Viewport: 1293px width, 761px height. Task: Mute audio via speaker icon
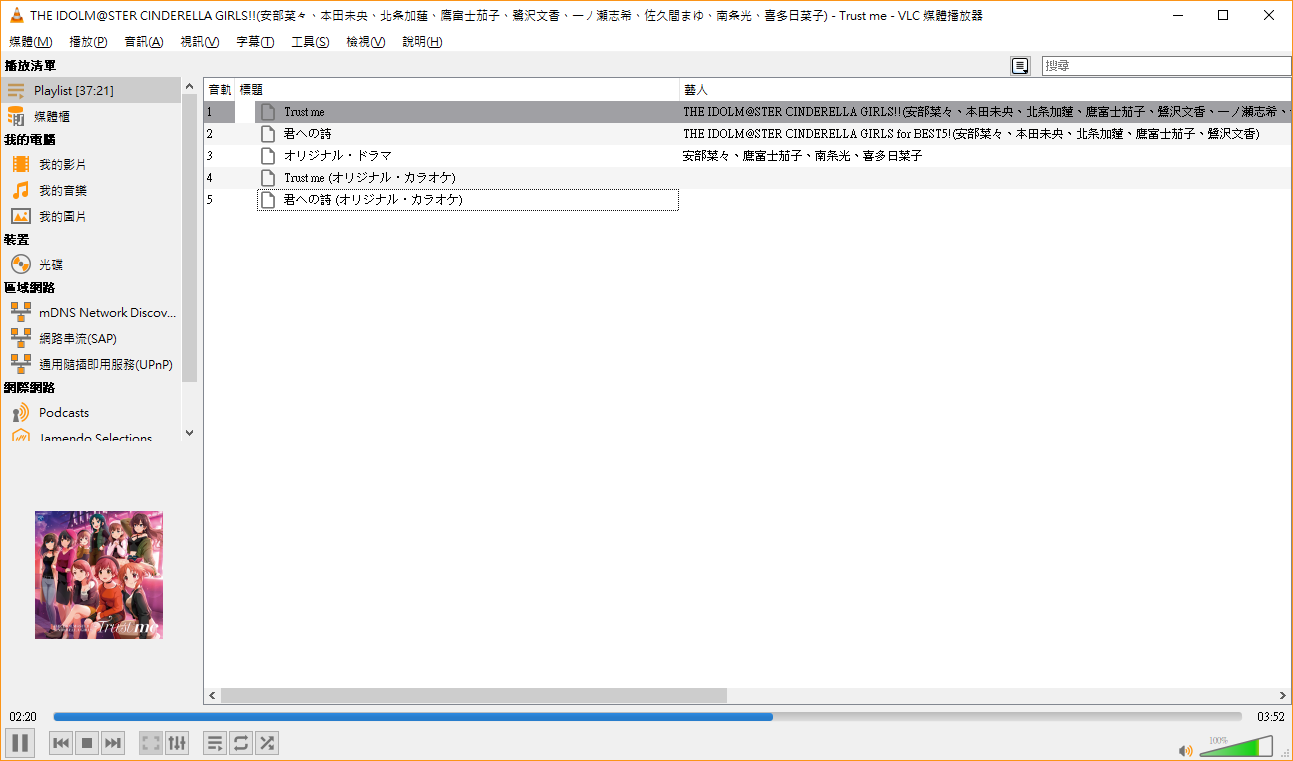(x=1185, y=750)
